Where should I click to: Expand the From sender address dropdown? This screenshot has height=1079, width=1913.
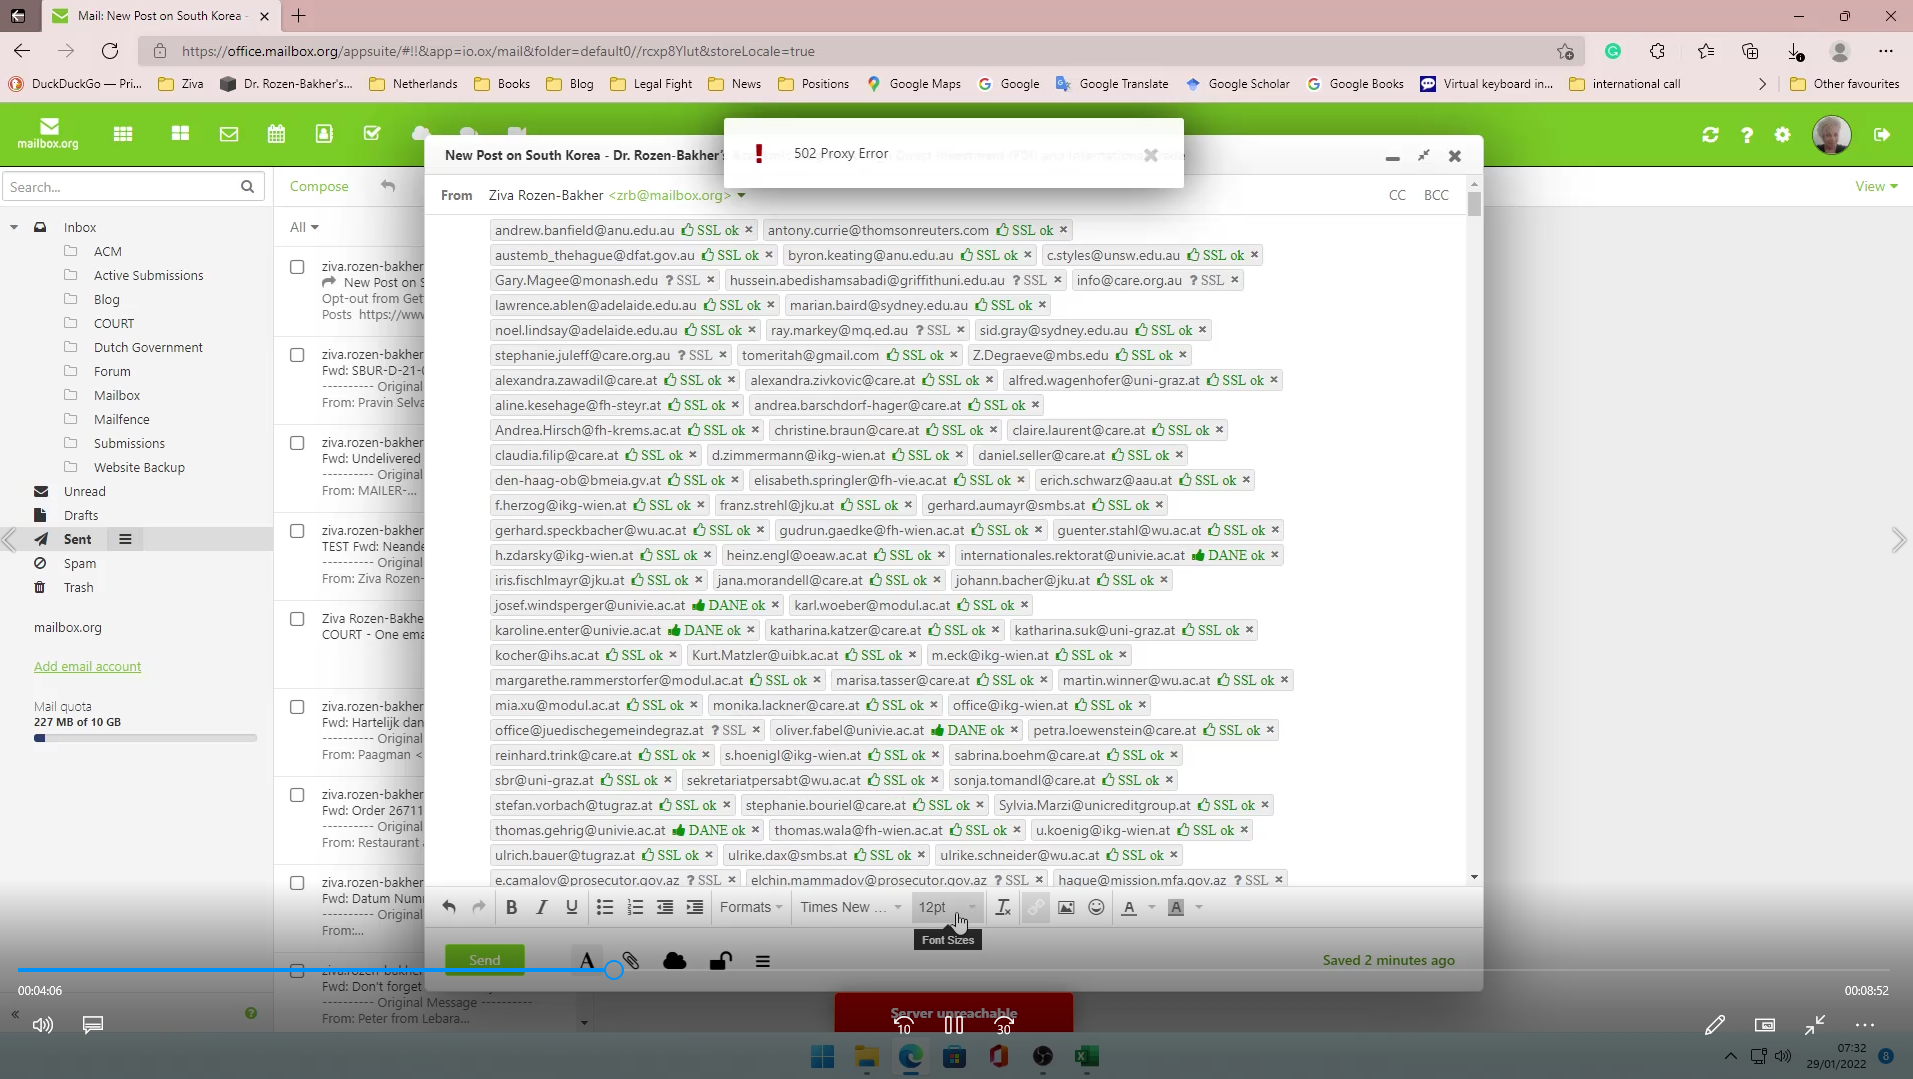point(741,196)
